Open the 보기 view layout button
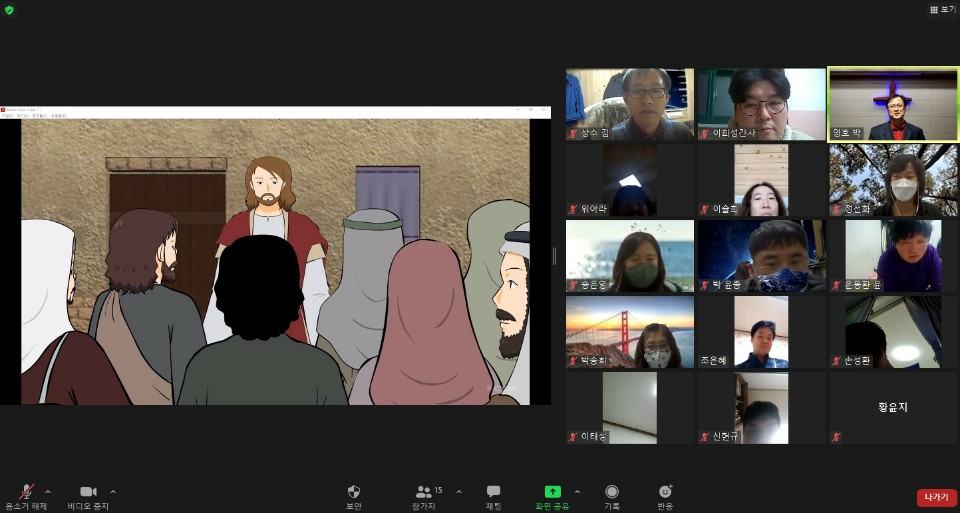The image size is (960, 513). click(943, 10)
